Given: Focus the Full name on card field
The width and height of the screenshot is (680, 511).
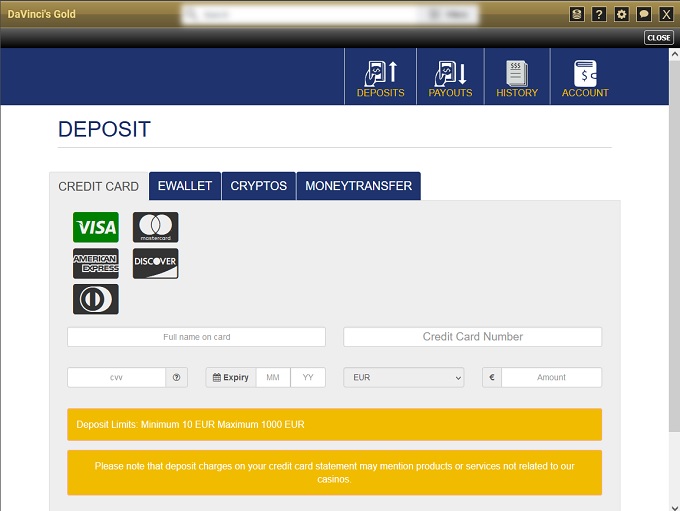Looking at the screenshot, I should point(196,337).
